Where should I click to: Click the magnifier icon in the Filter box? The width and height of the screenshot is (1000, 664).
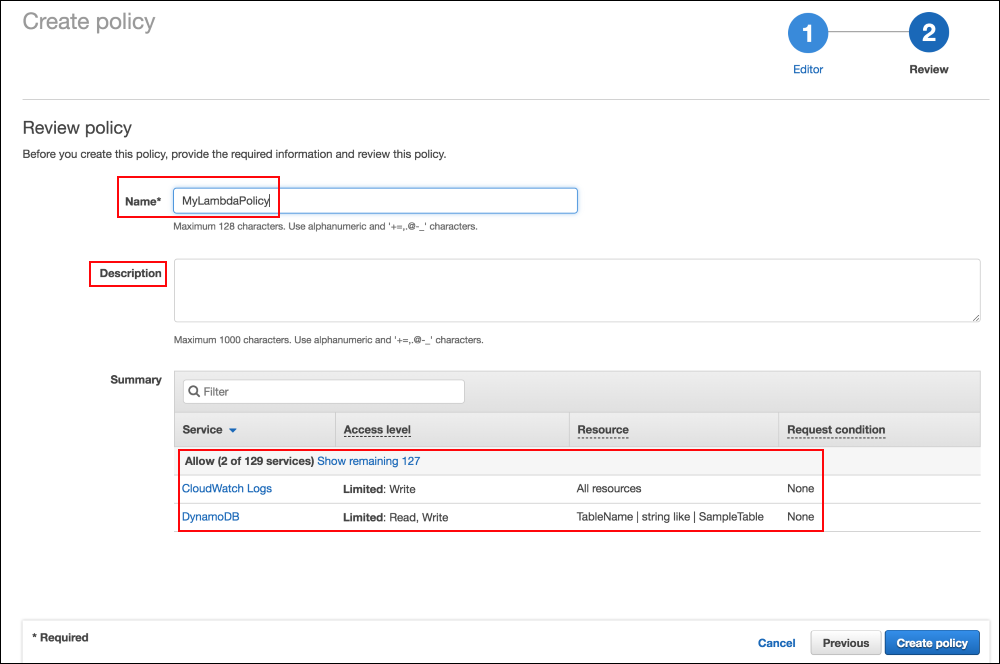pyautogui.click(x=195, y=391)
